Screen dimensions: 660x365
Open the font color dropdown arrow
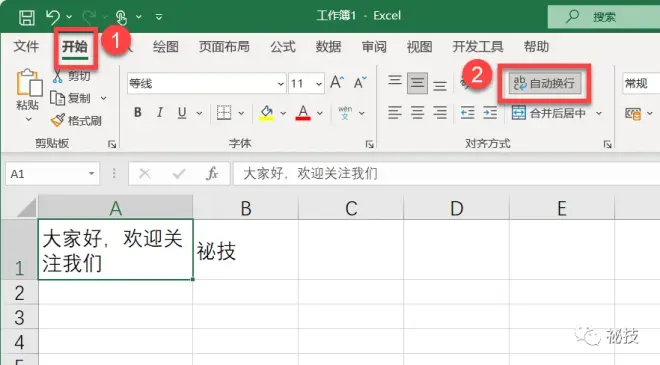pyautogui.click(x=320, y=113)
